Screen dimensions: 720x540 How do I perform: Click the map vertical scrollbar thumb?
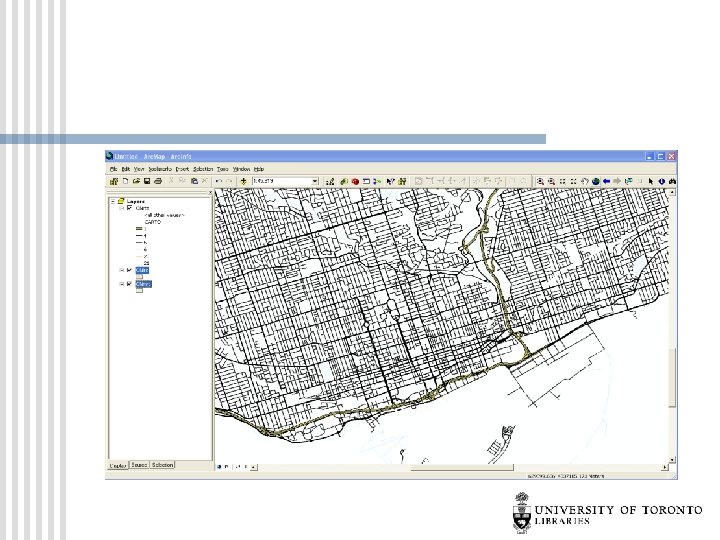(672, 377)
